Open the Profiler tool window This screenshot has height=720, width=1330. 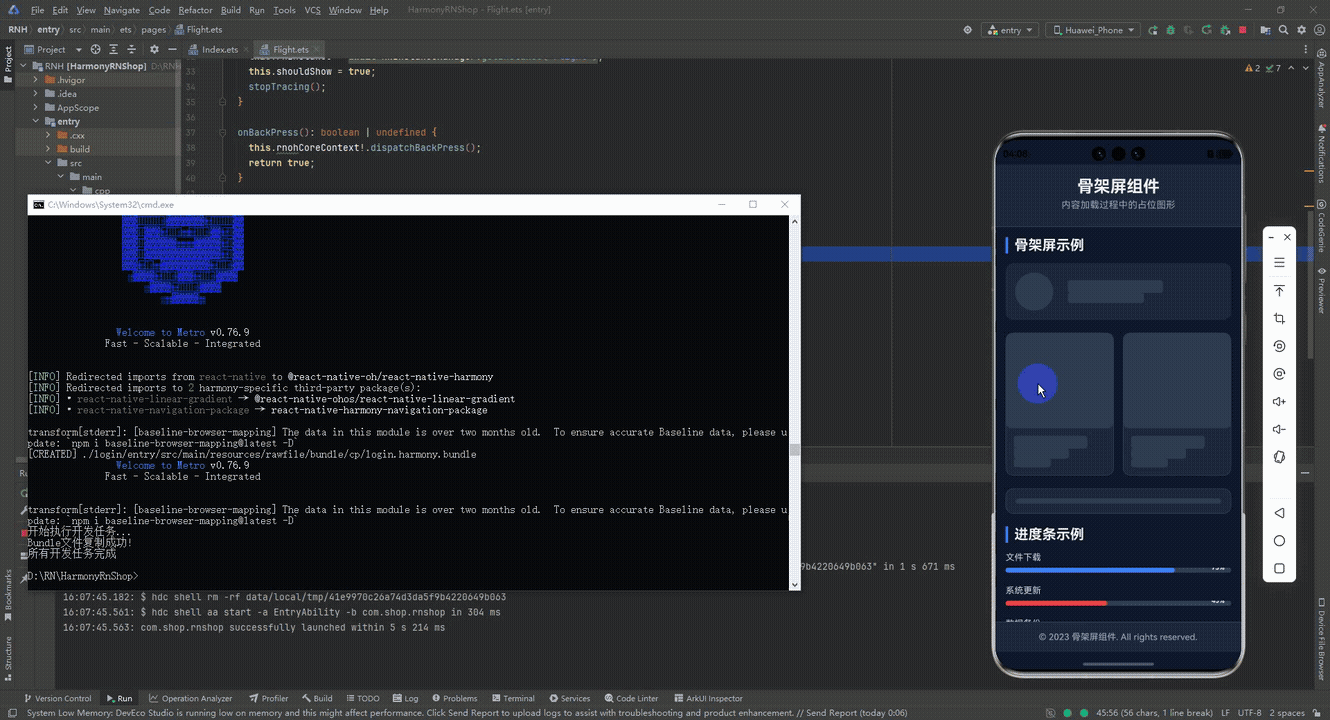(268, 698)
